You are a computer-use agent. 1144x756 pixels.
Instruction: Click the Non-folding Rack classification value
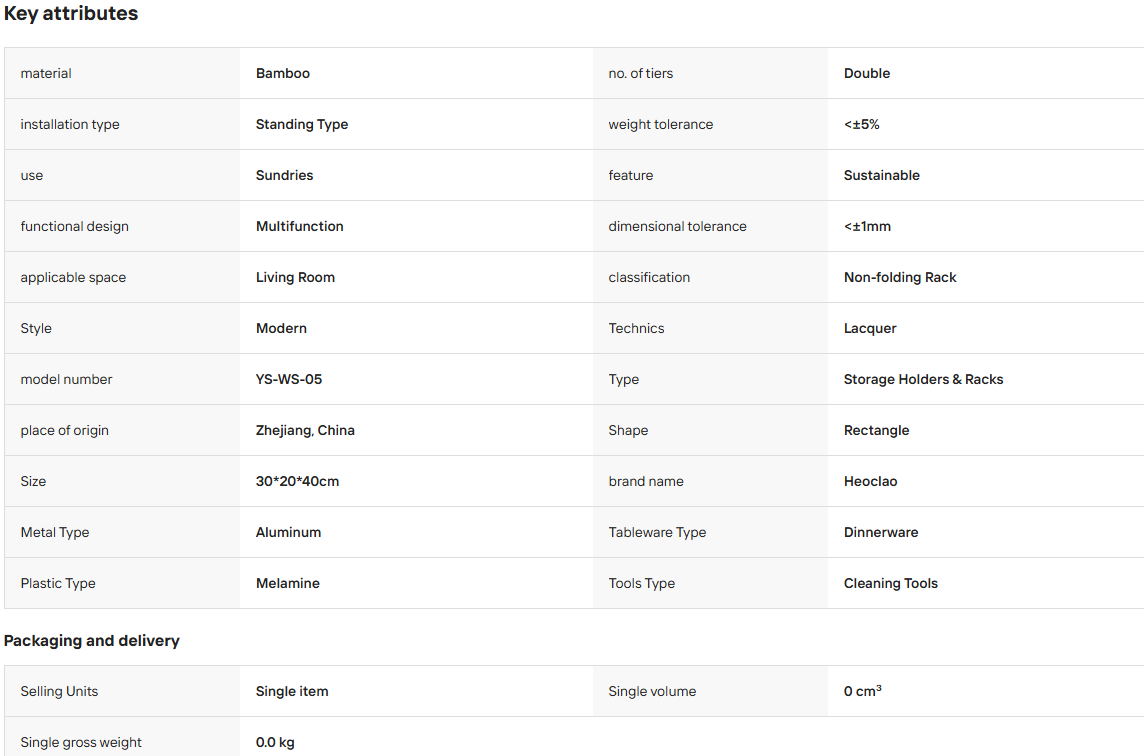900,277
